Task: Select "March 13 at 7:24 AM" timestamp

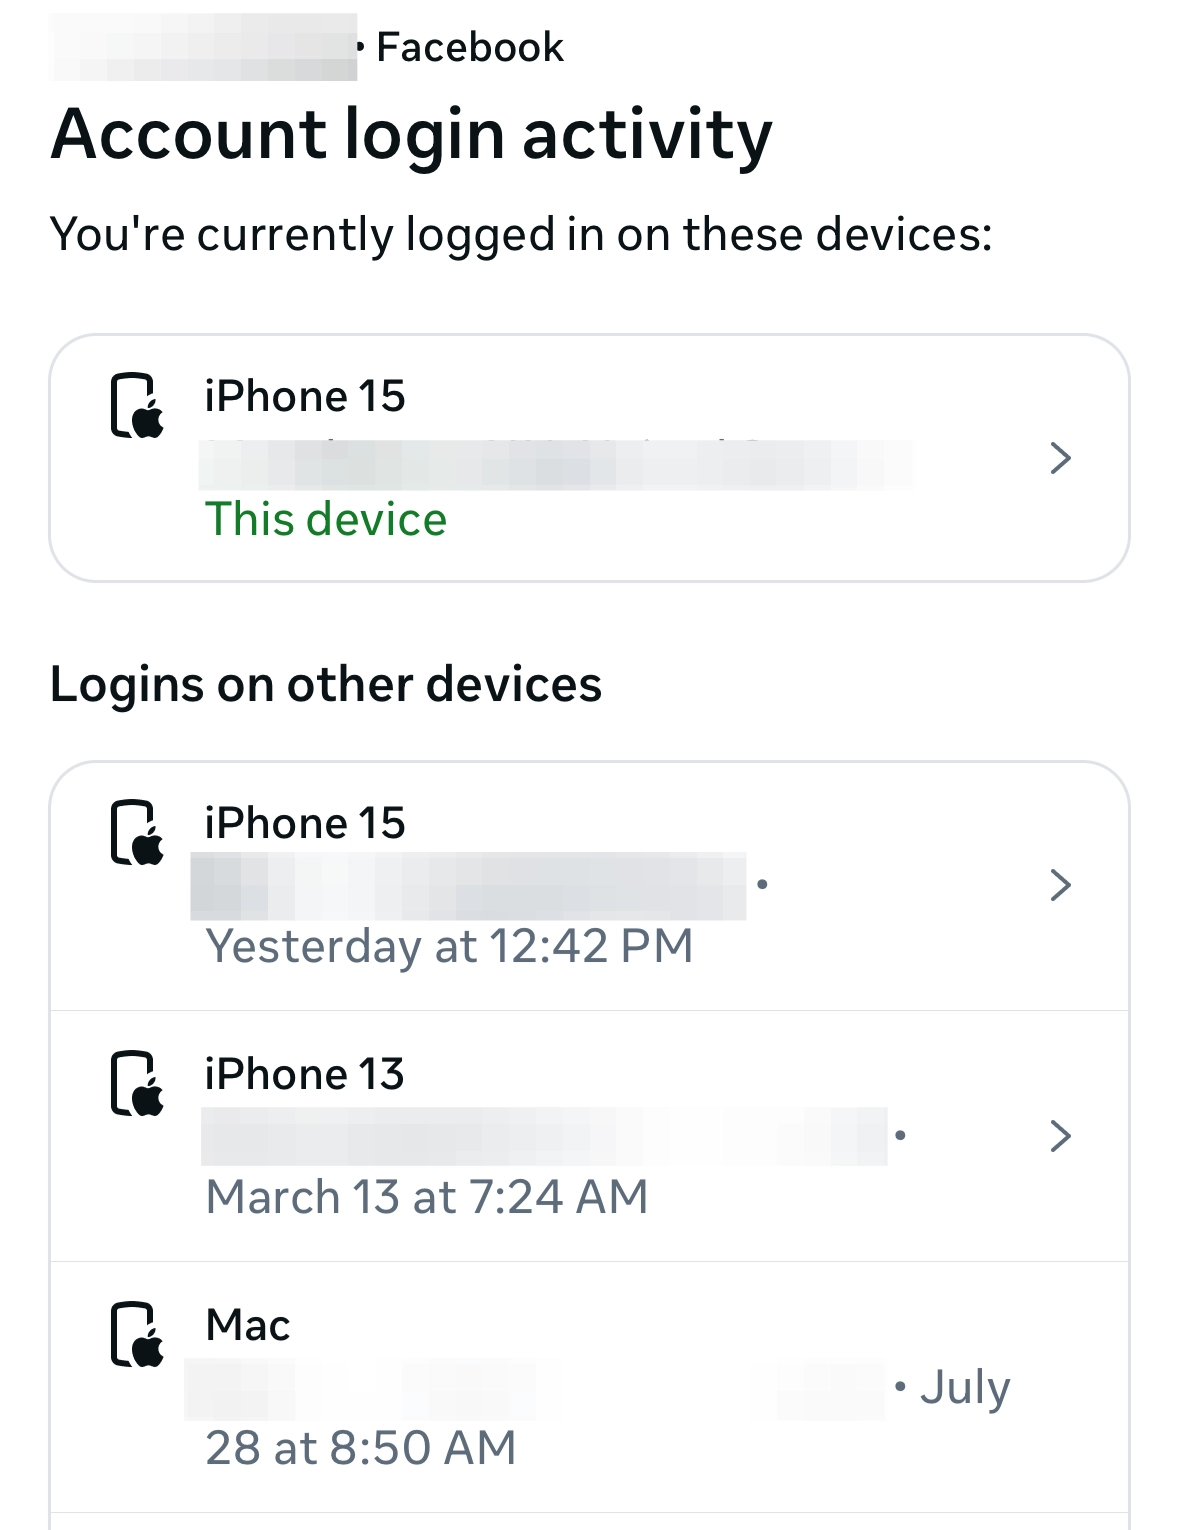Action: click(427, 1197)
